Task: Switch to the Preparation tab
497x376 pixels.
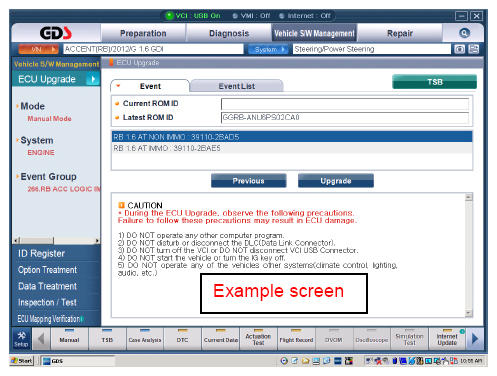Action: tap(143, 33)
